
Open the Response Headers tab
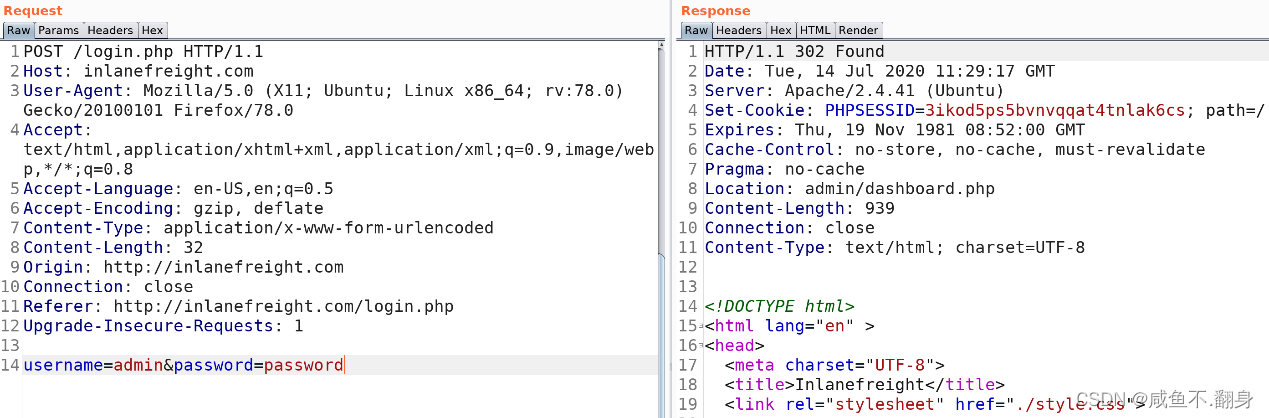(x=738, y=31)
